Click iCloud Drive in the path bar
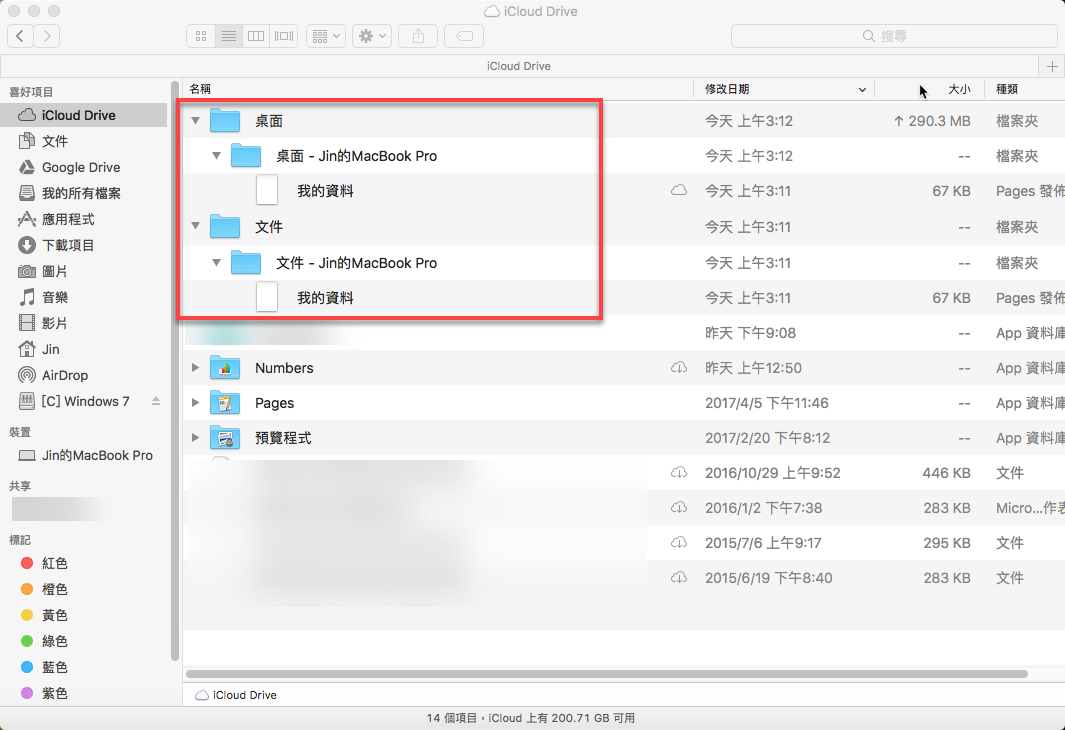1065x730 pixels. 236,695
